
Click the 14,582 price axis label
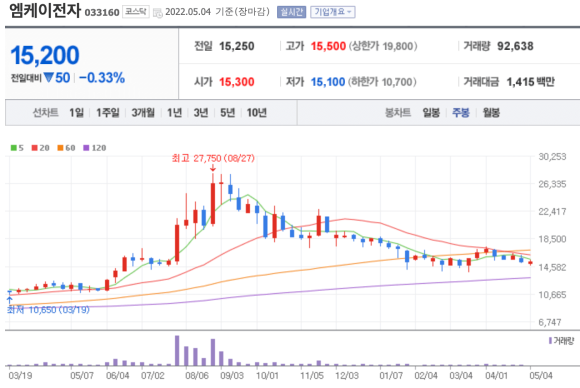pos(552,267)
